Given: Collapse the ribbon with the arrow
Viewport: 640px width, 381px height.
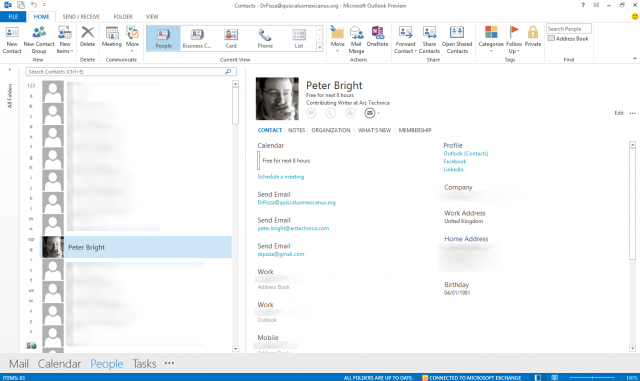Looking at the screenshot, I should (634, 58).
